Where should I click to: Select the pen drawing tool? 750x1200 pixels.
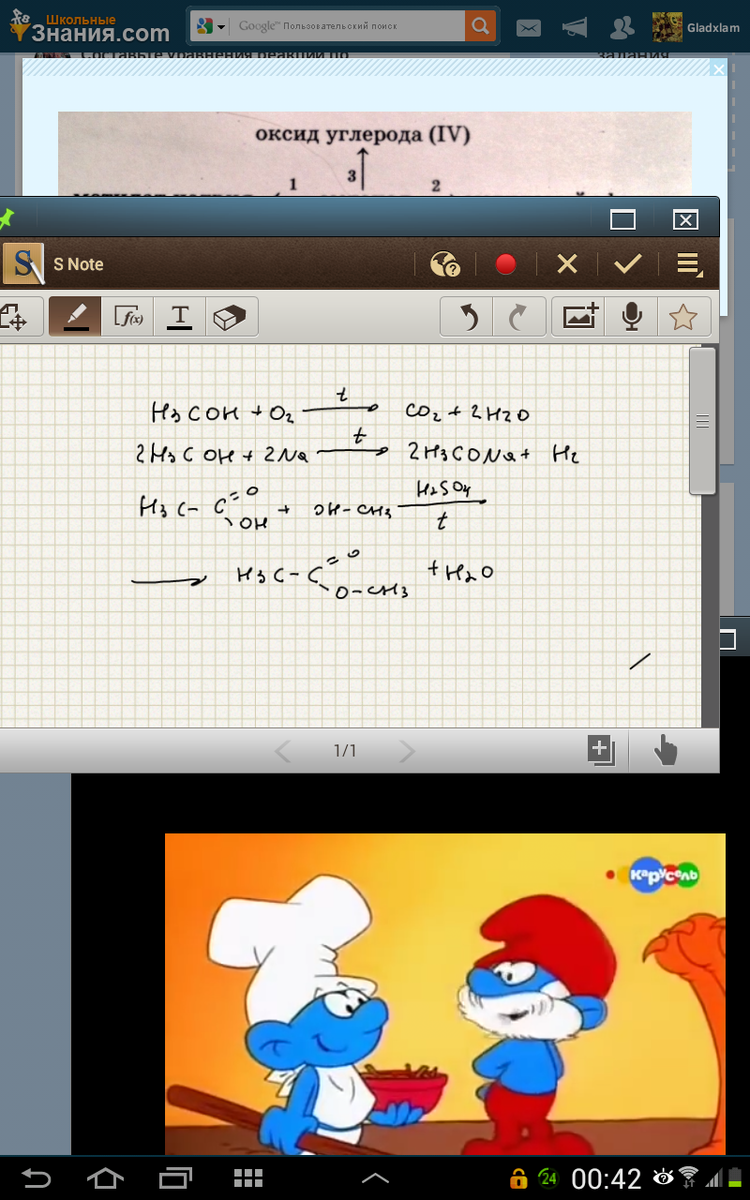[x=75, y=317]
